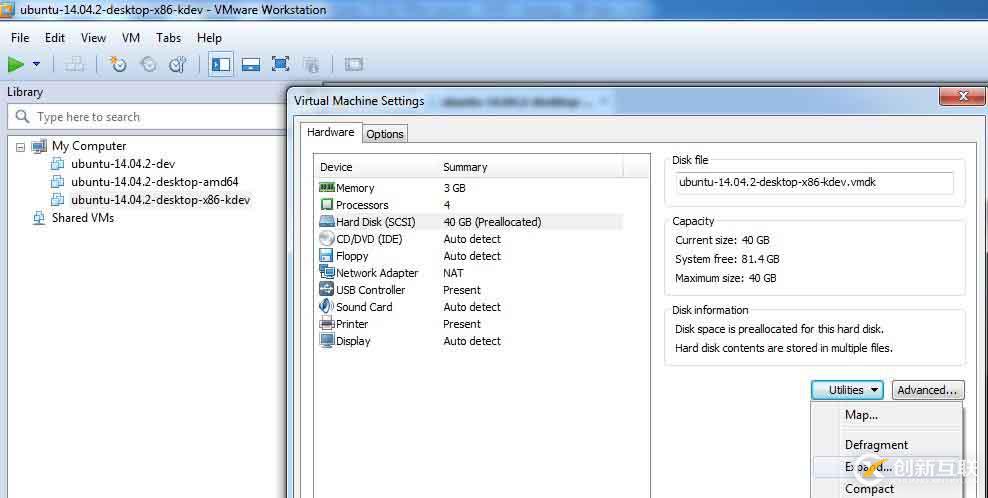This screenshot has width=988, height=498.
Task: Open the Edit menu
Action: pyautogui.click(x=55, y=38)
